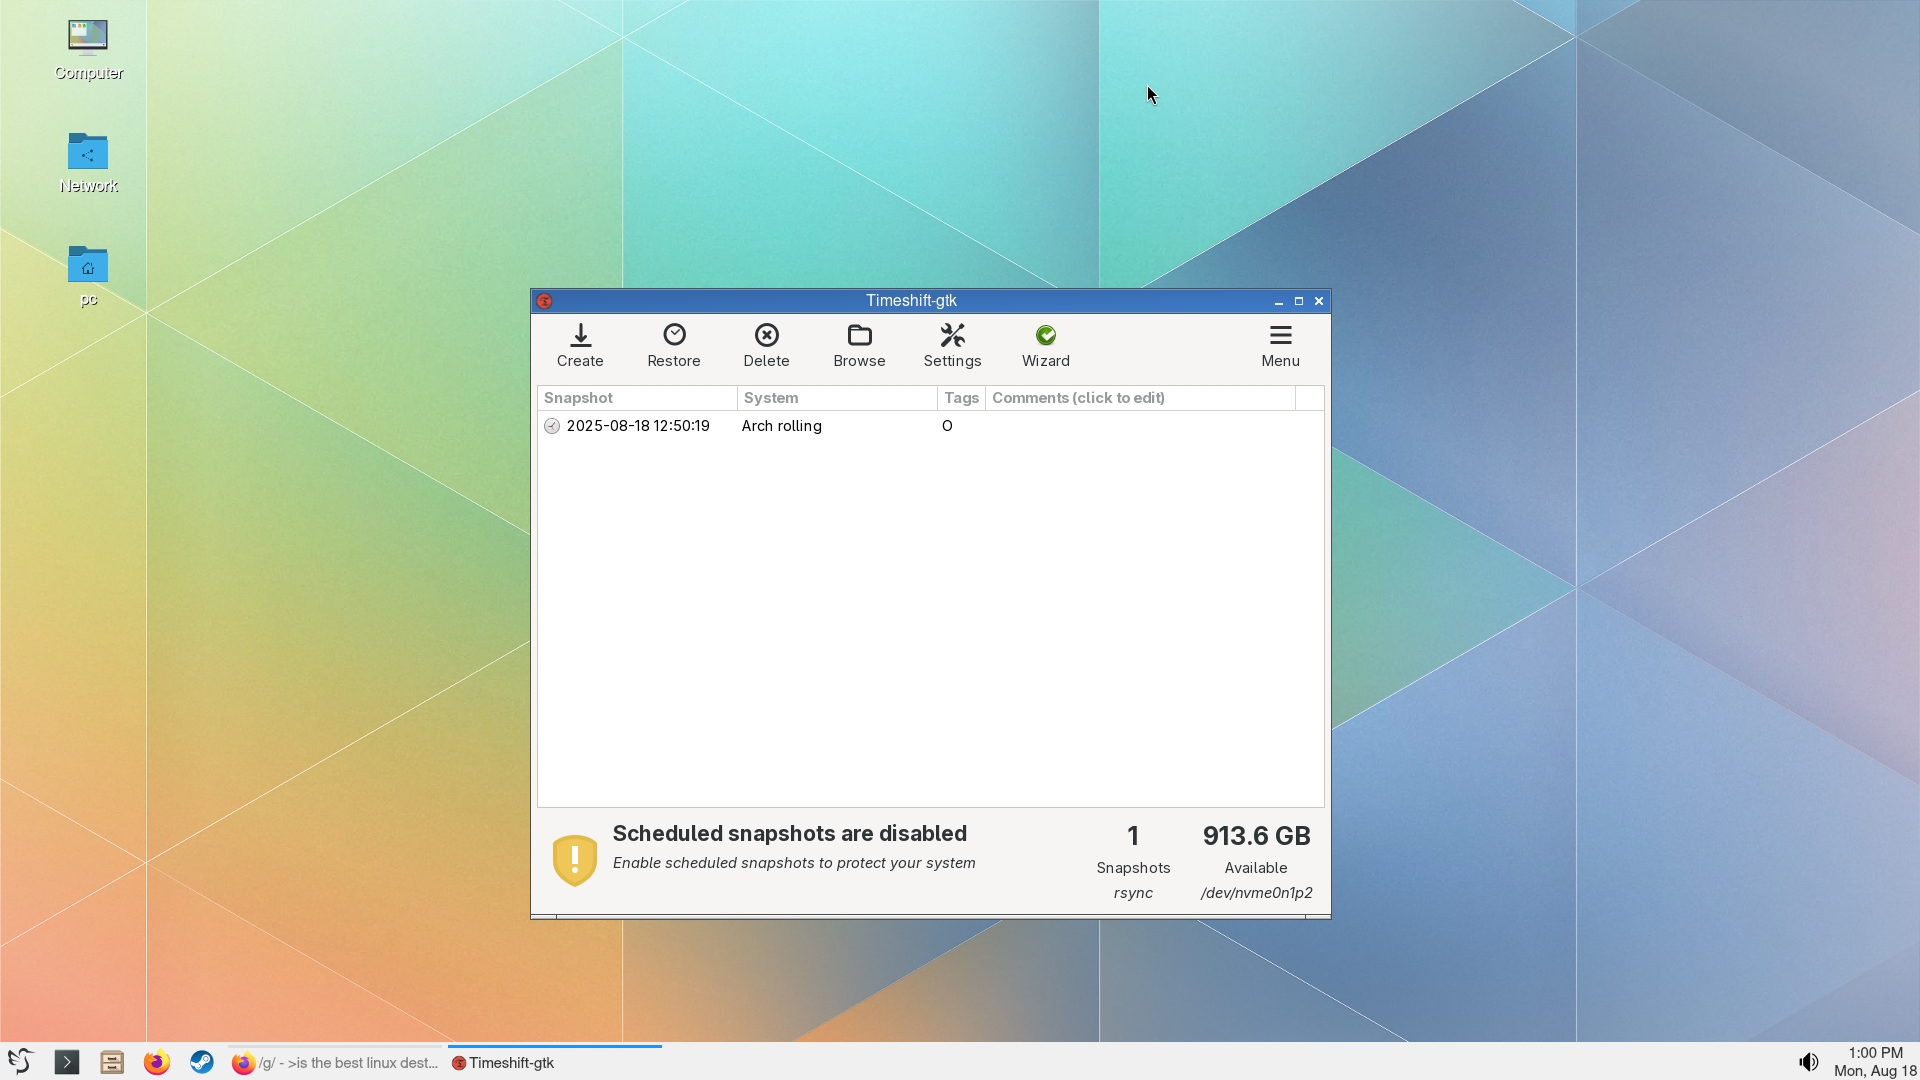
Task: Click the Restore clock icon
Action: (x=674, y=335)
